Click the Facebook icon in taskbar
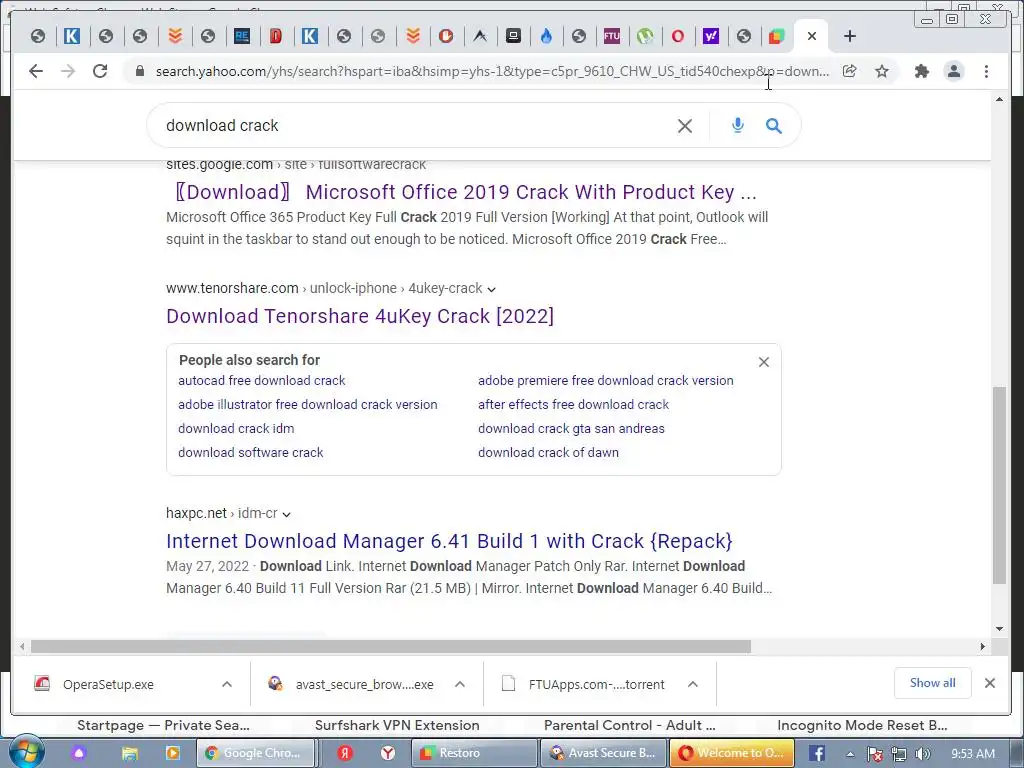The image size is (1024, 768). coord(817,753)
